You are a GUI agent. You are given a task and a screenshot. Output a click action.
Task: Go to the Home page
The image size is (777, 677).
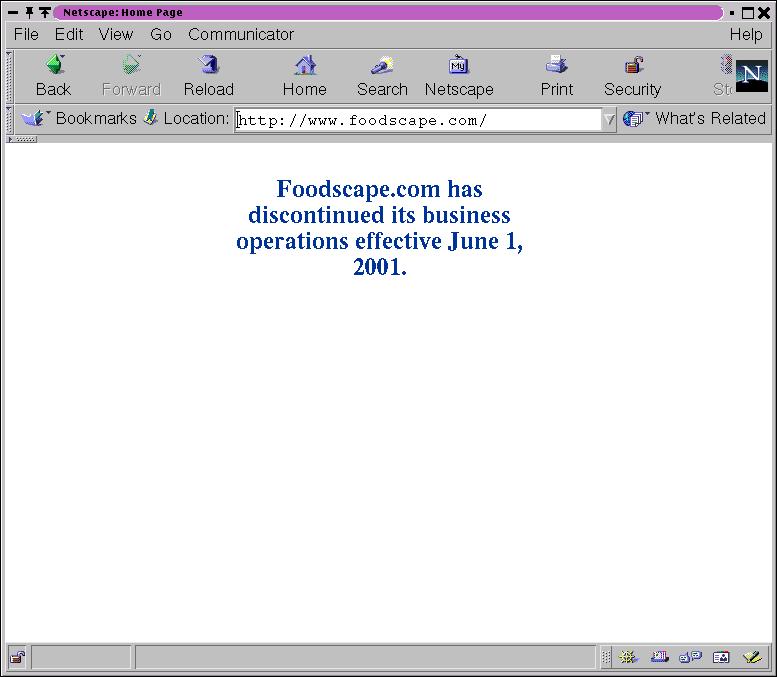[305, 76]
